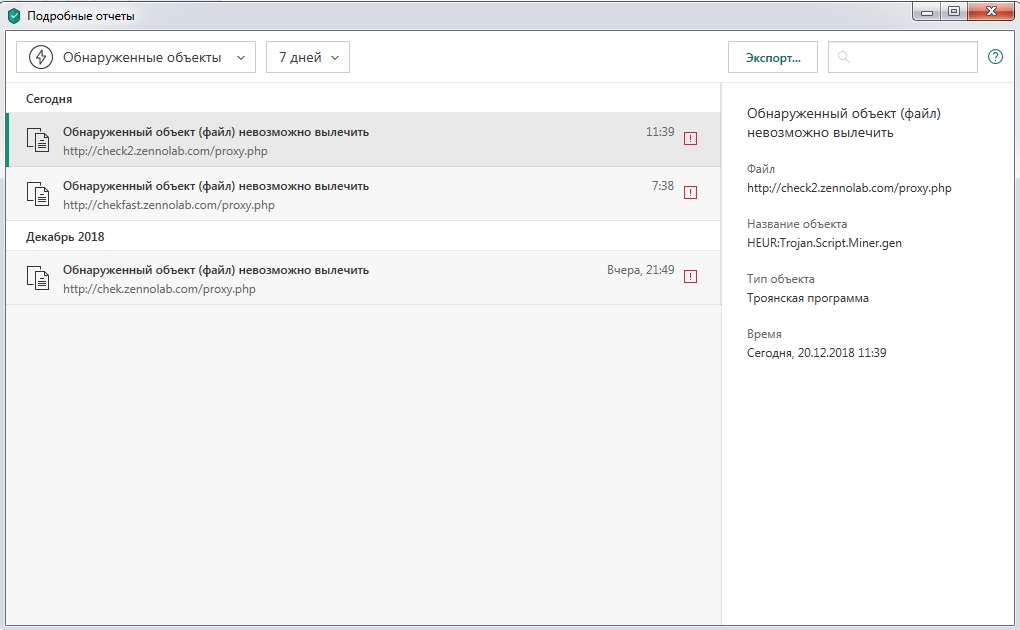
Task: Focus the search input field
Action: coord(910,58)
